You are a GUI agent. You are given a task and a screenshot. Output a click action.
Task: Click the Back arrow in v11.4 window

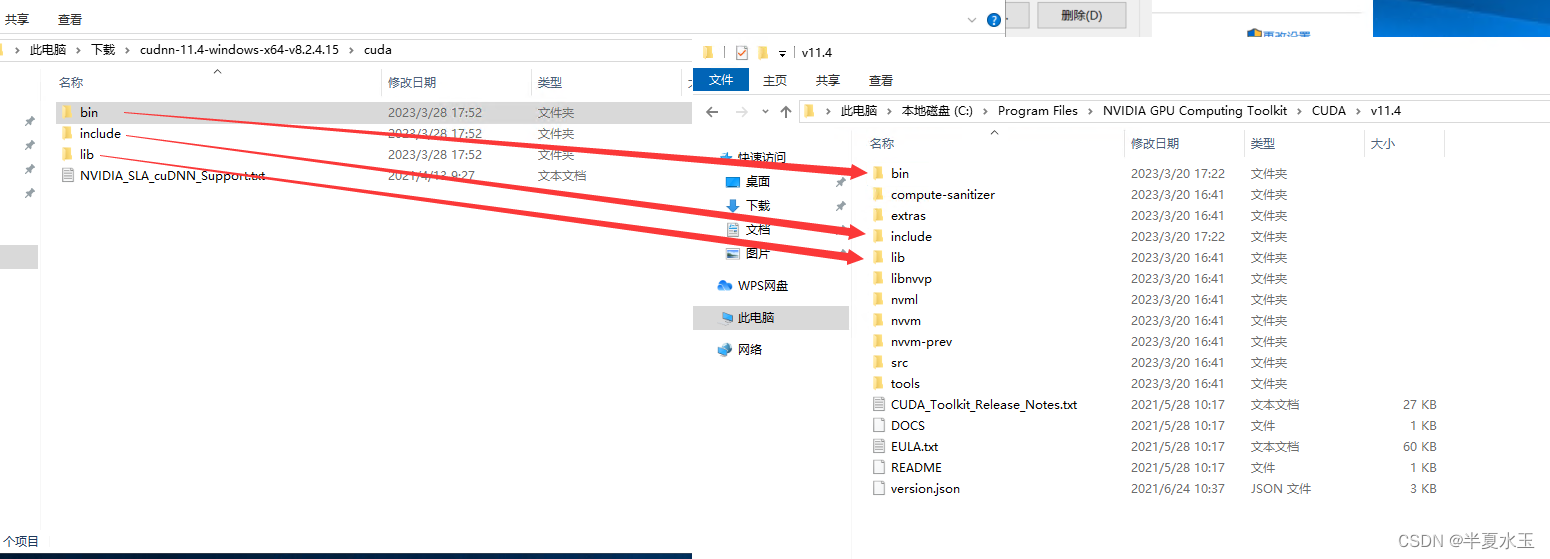point(714,111)
